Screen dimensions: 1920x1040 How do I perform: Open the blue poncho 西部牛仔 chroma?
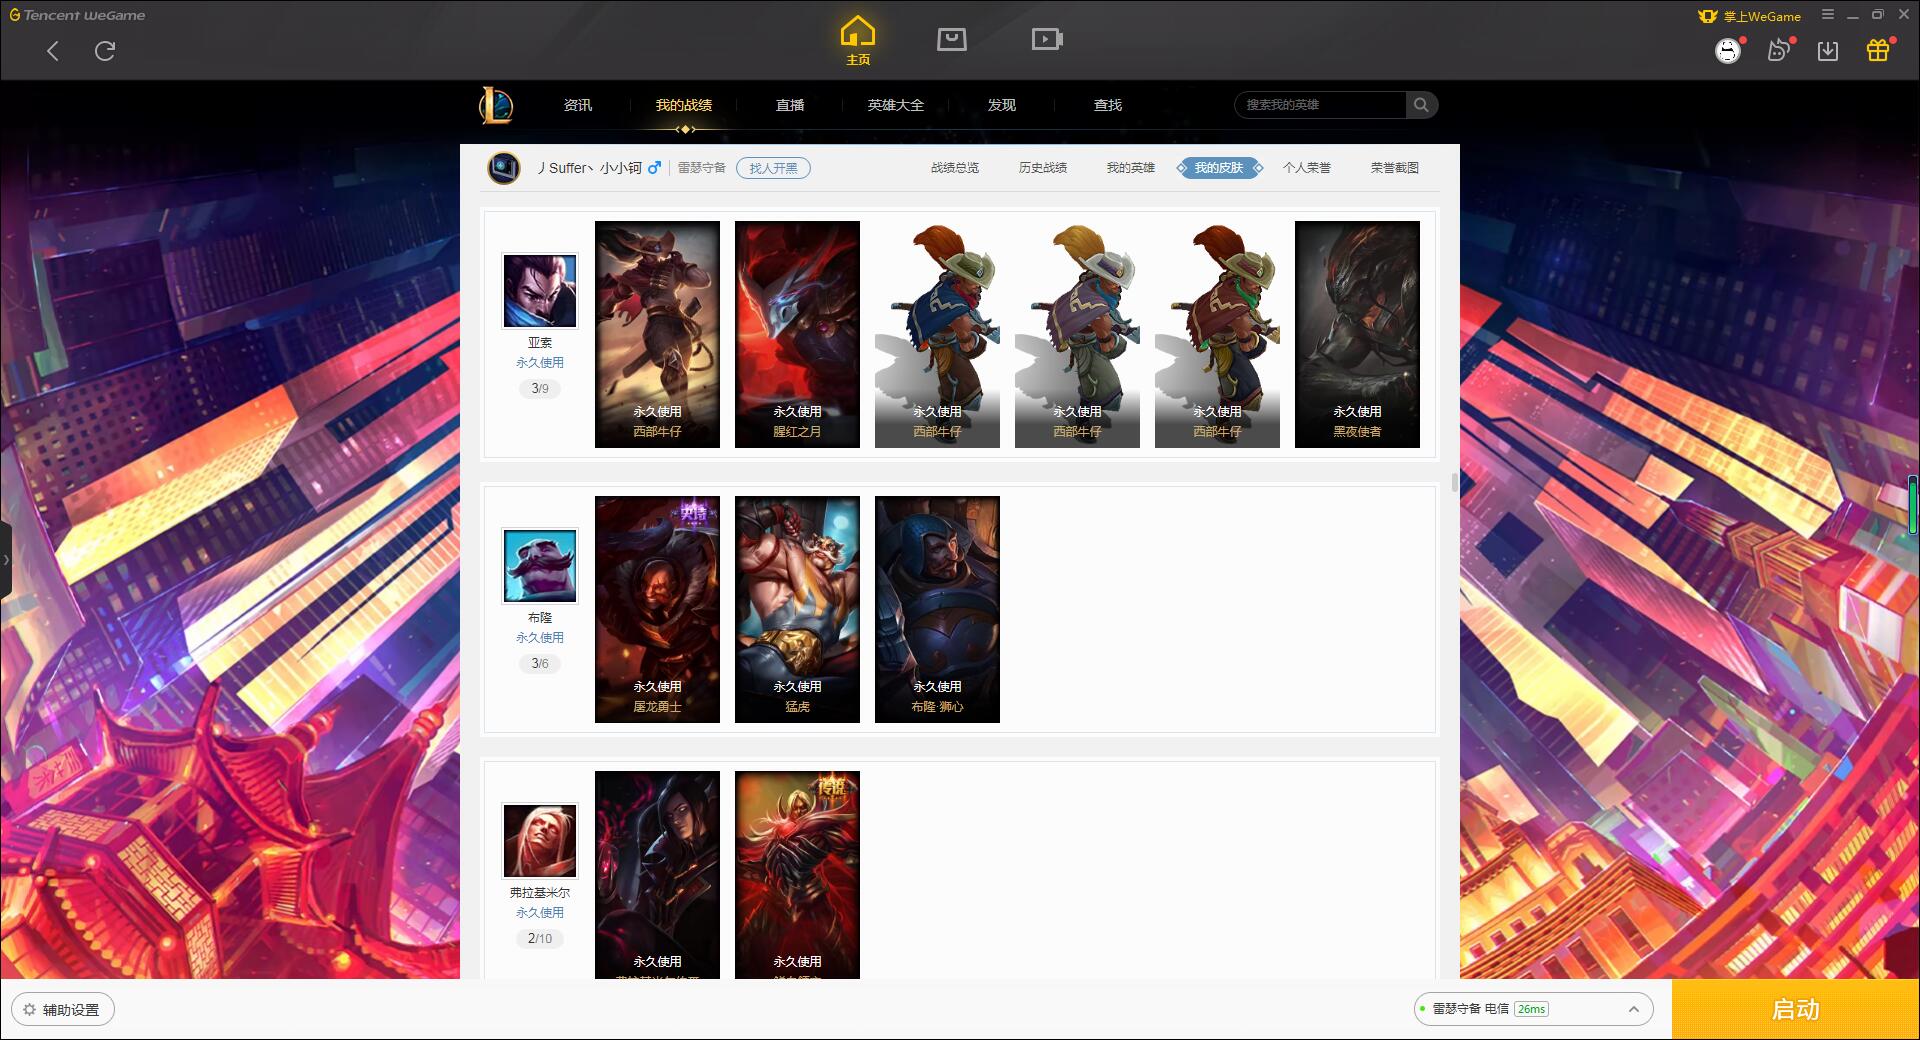(937, 334)
